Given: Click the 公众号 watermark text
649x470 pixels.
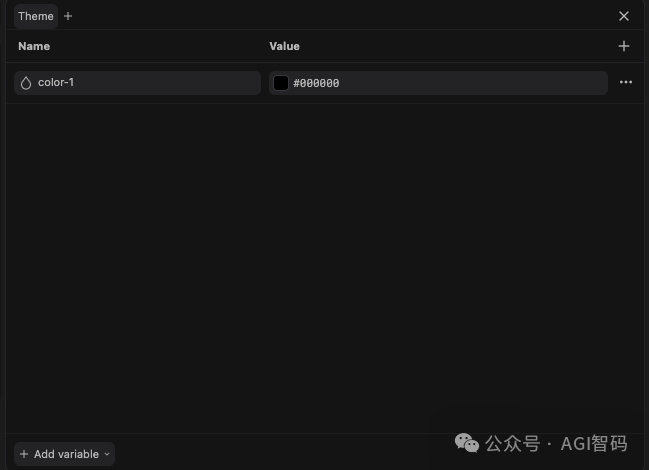Looking at the screenshot, I should [512, 444].
